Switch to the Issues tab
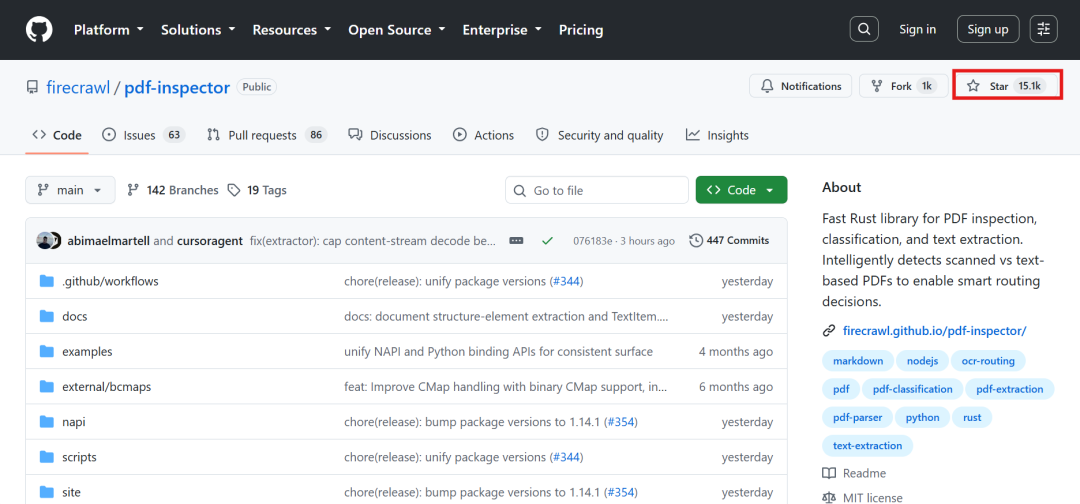1080x504 pixels. 143,136
